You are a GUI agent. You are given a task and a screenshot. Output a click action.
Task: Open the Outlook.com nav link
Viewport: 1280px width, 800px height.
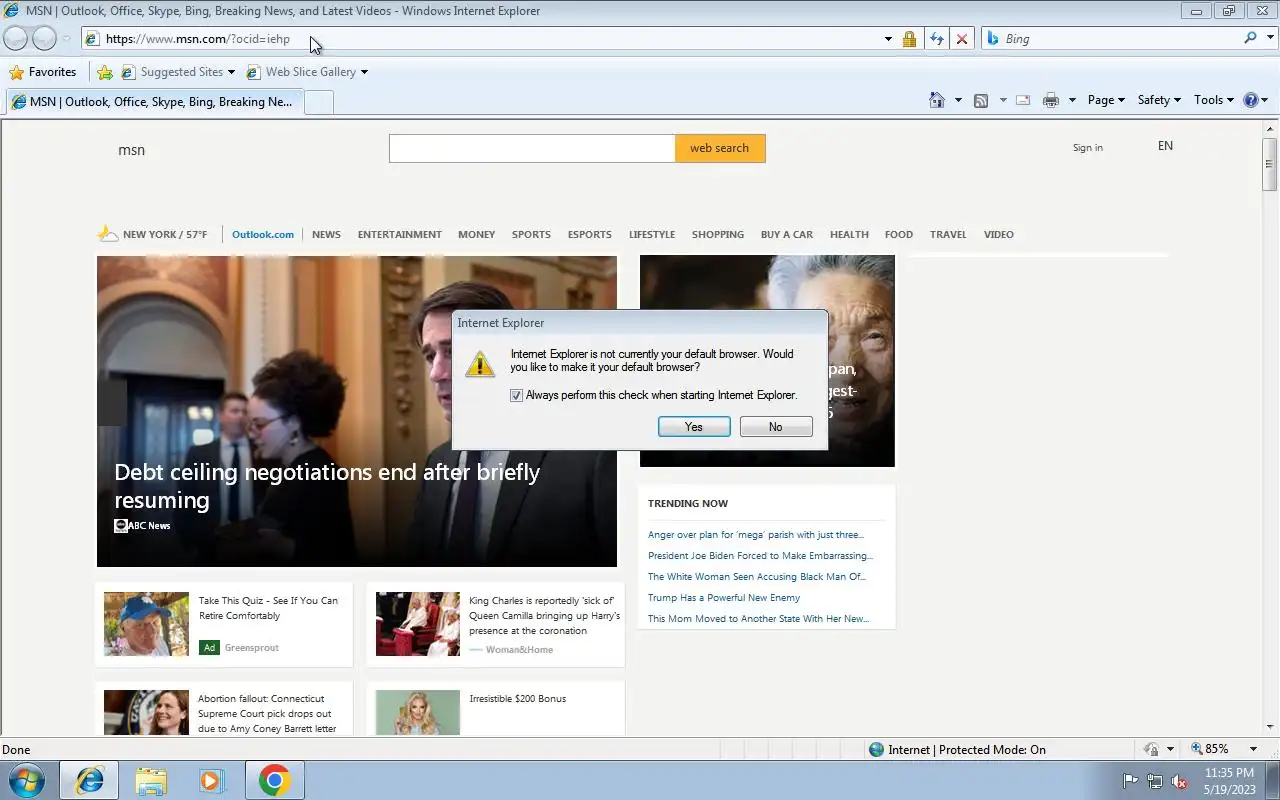click(x=263, y=235)
